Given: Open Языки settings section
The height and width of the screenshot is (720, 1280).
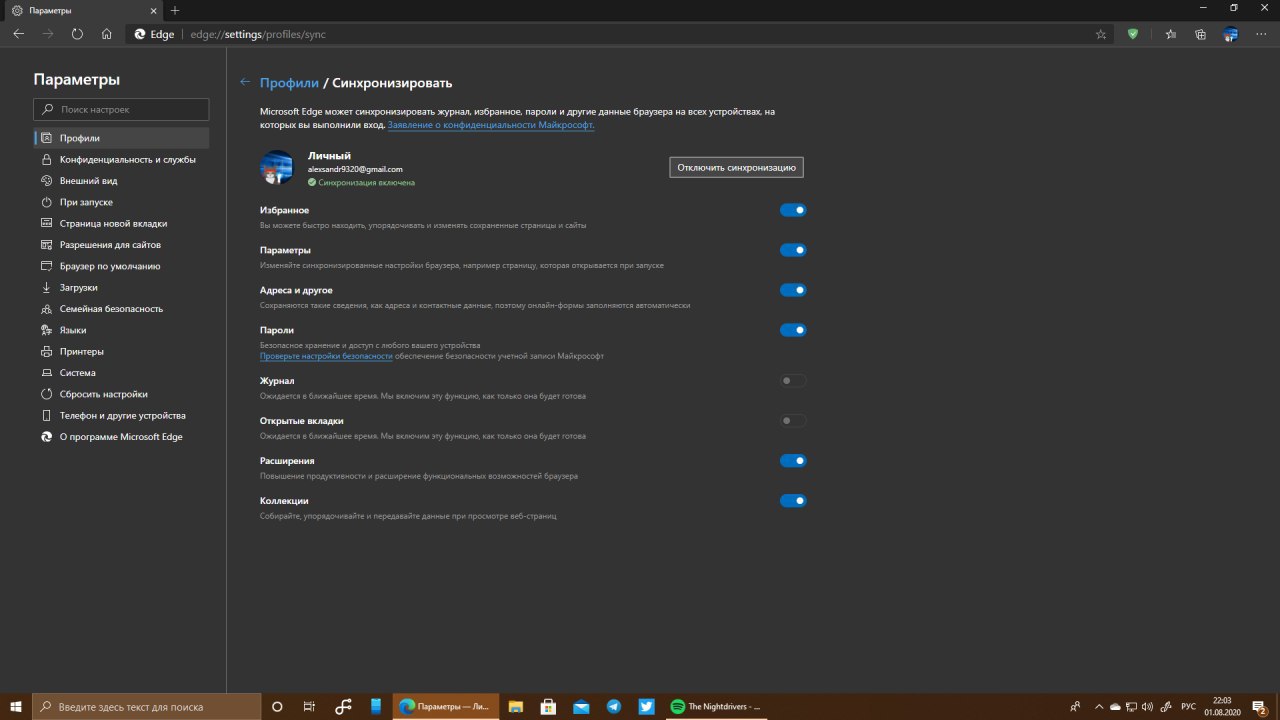Looking at the screenshot, I should (x=121, y=330).
